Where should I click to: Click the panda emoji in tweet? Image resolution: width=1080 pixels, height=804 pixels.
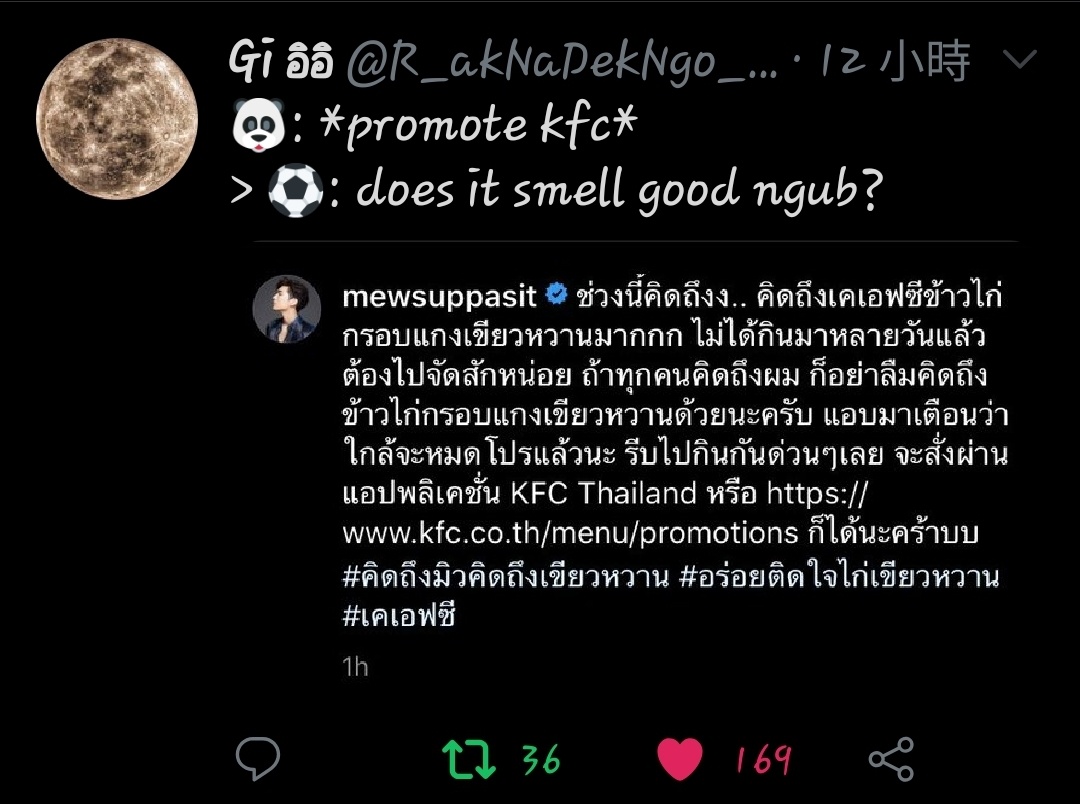pos(258,124)
